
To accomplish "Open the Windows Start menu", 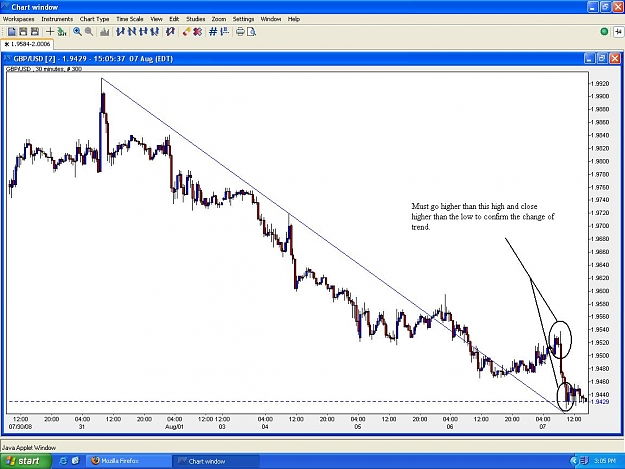I will pyautogui.click(x=26, y=461).
